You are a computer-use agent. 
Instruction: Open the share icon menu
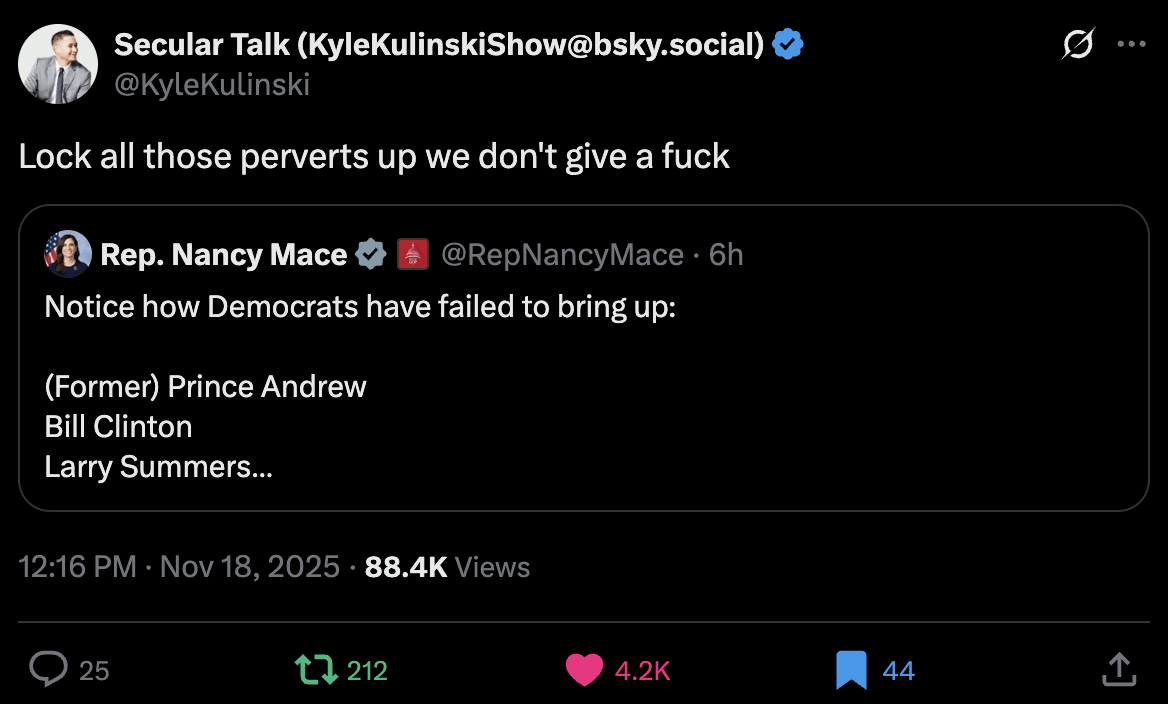coord(1118,669)
